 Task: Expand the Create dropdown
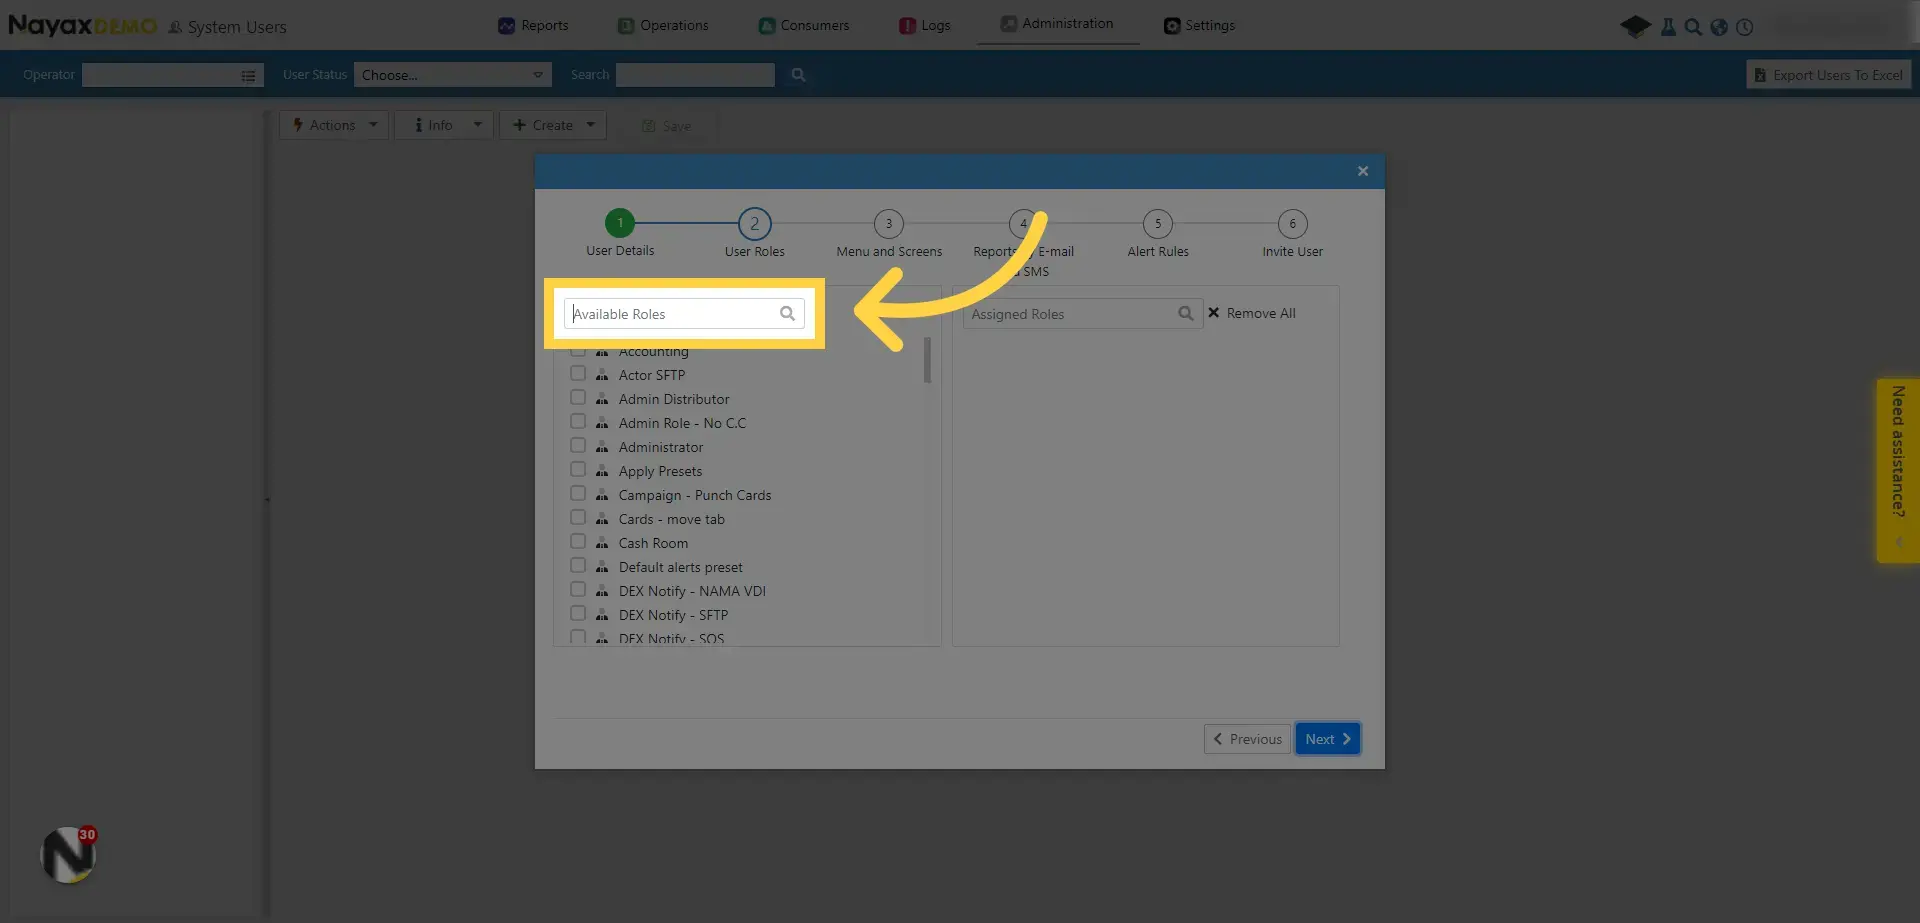553,125
